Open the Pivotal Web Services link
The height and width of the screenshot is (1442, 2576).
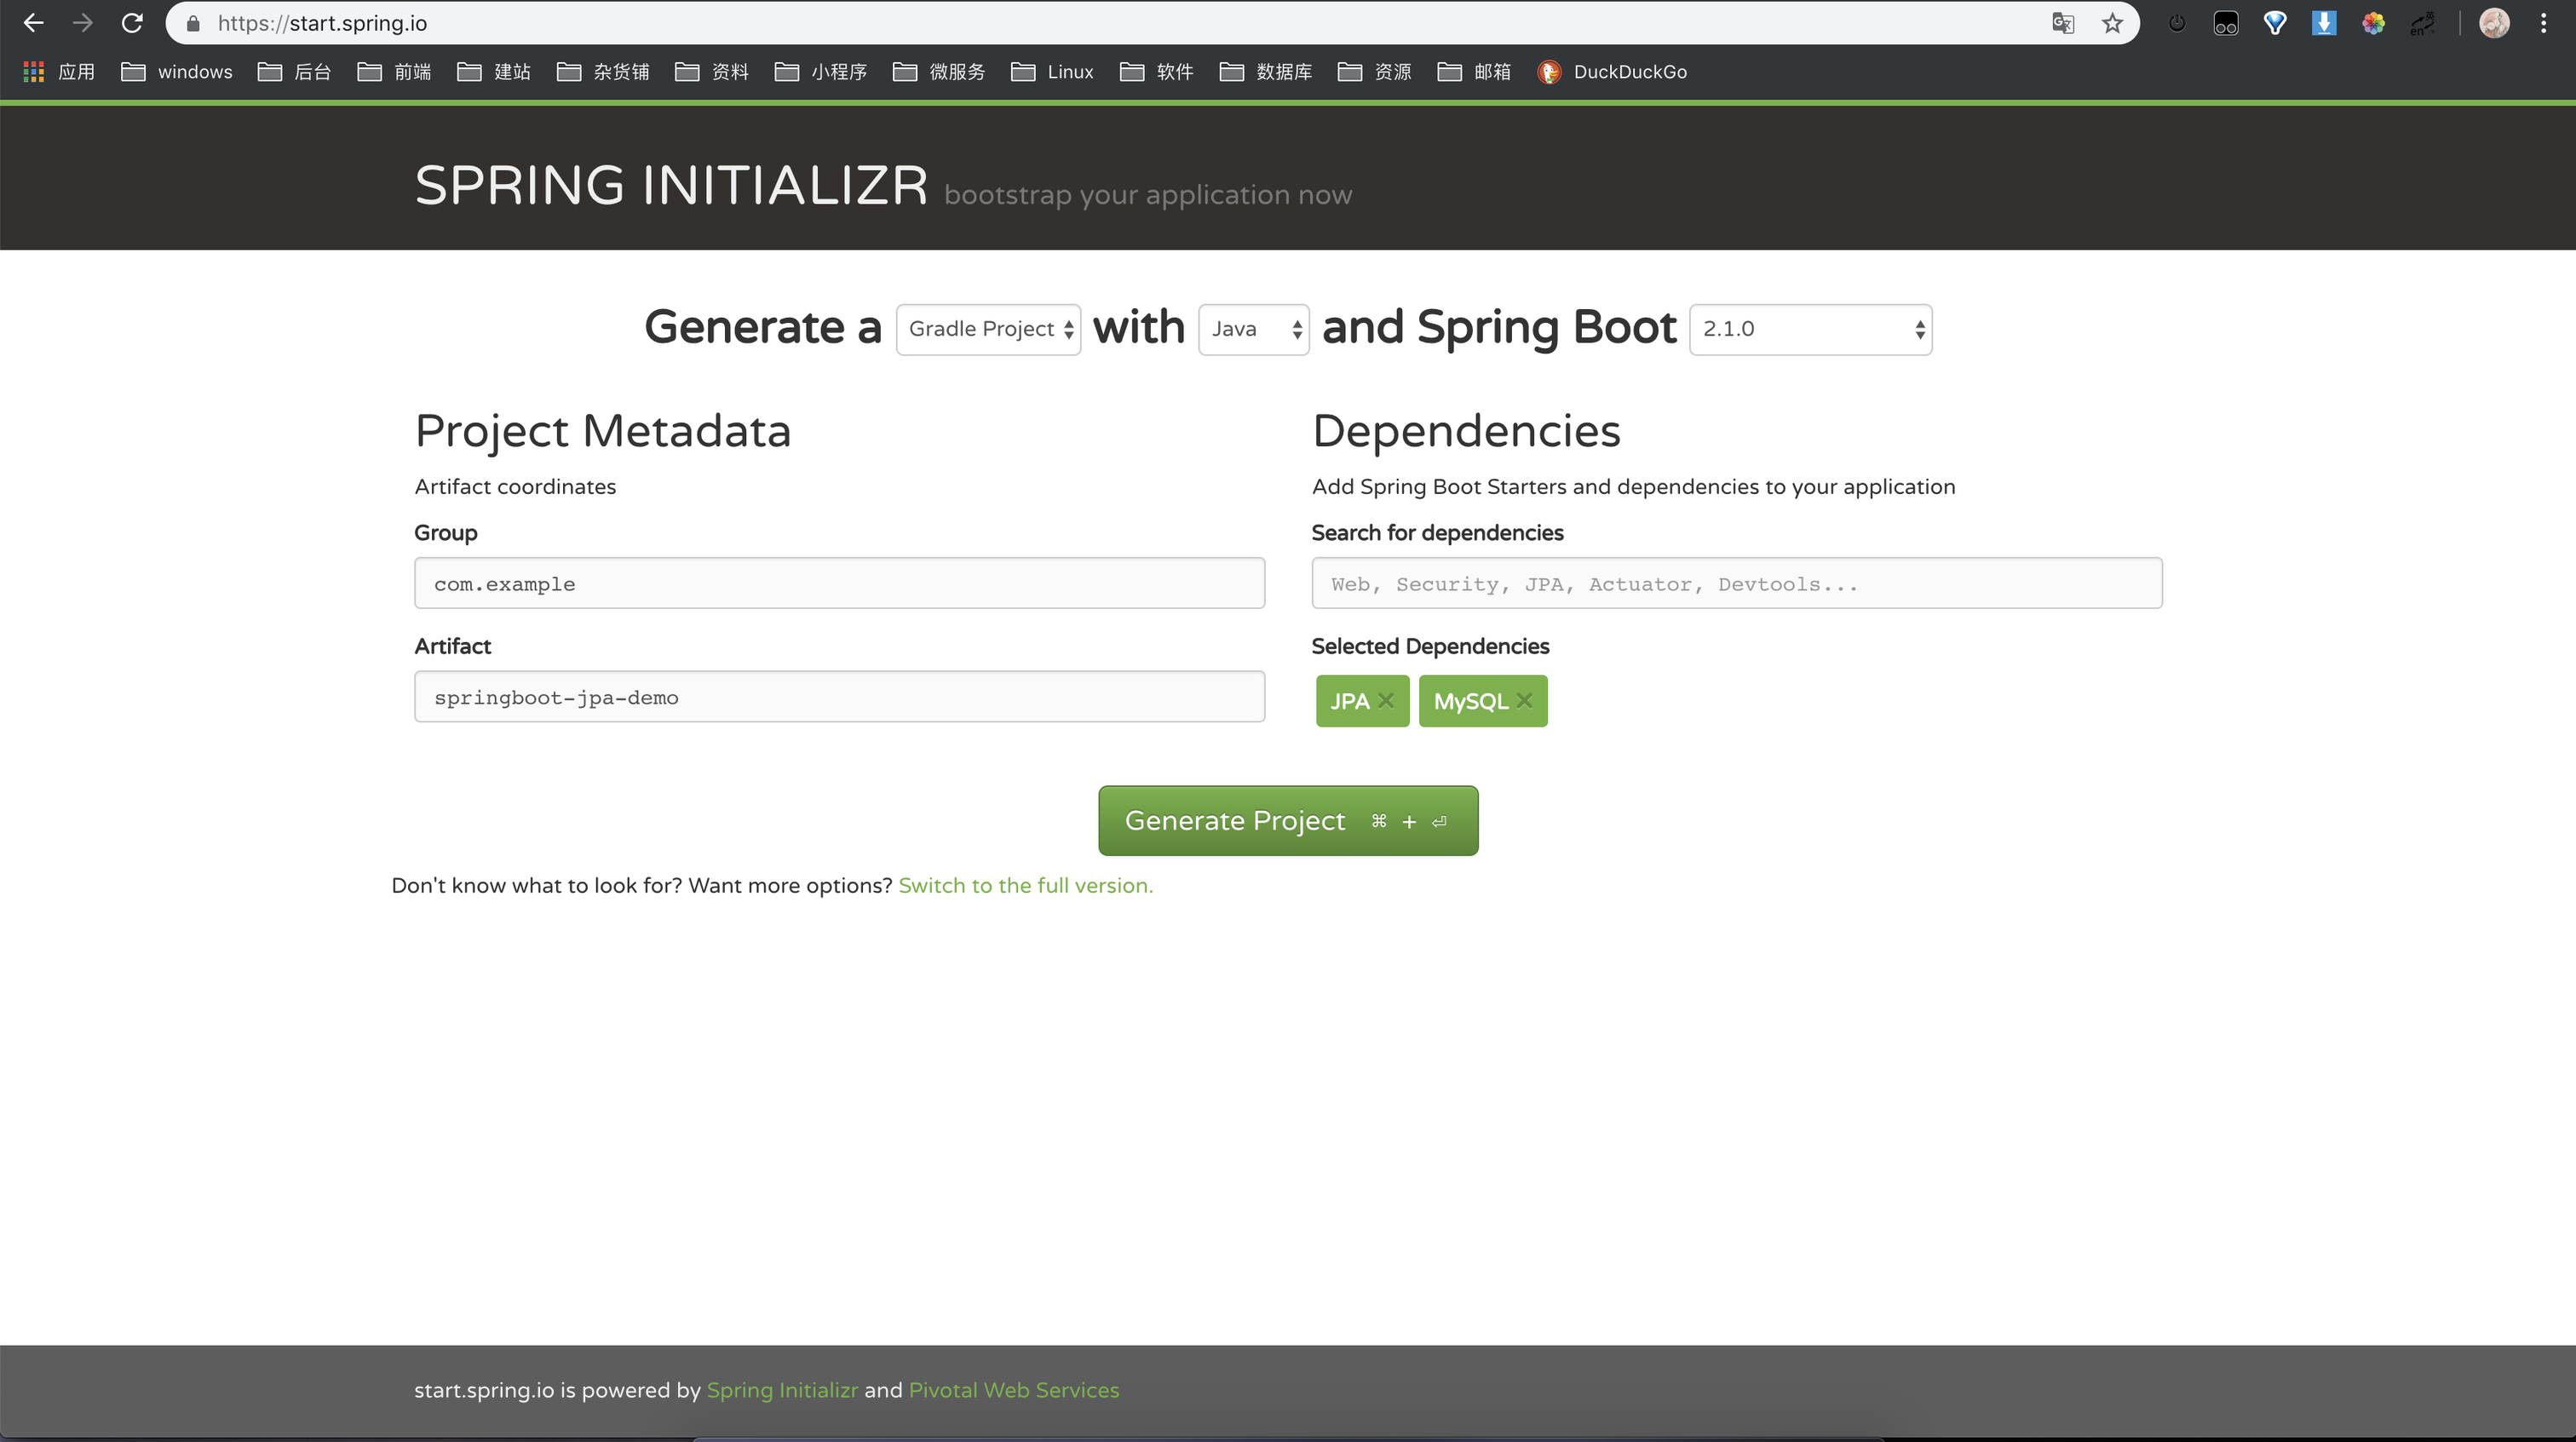(x=1013, y=1390)
